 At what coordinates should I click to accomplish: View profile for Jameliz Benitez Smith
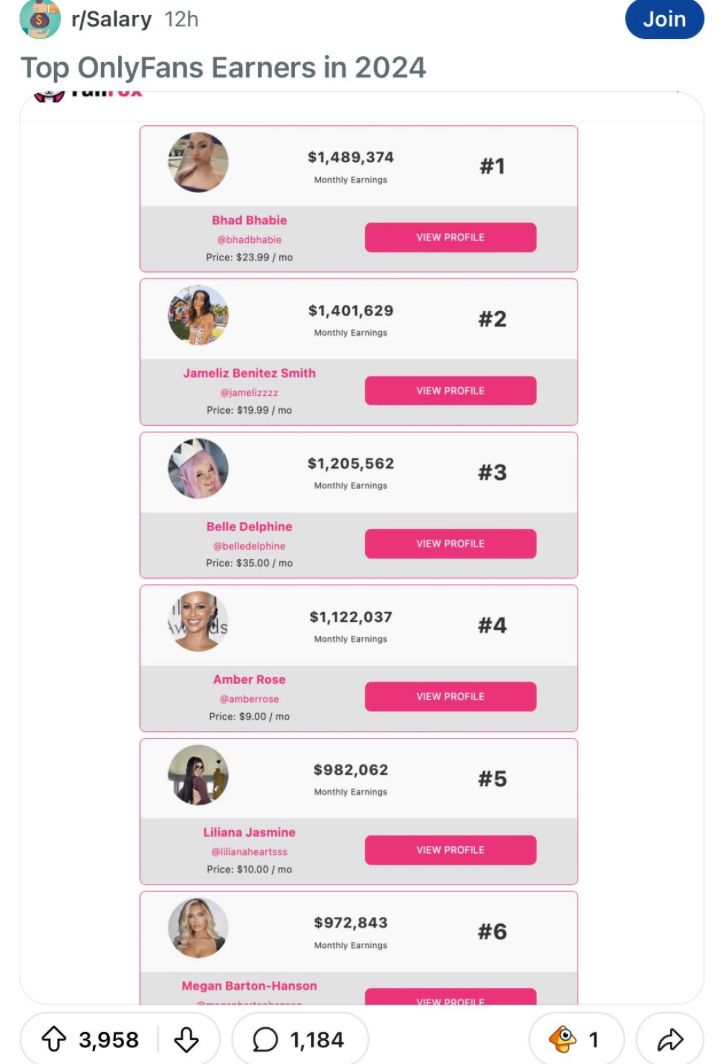(x=450, y=391)
